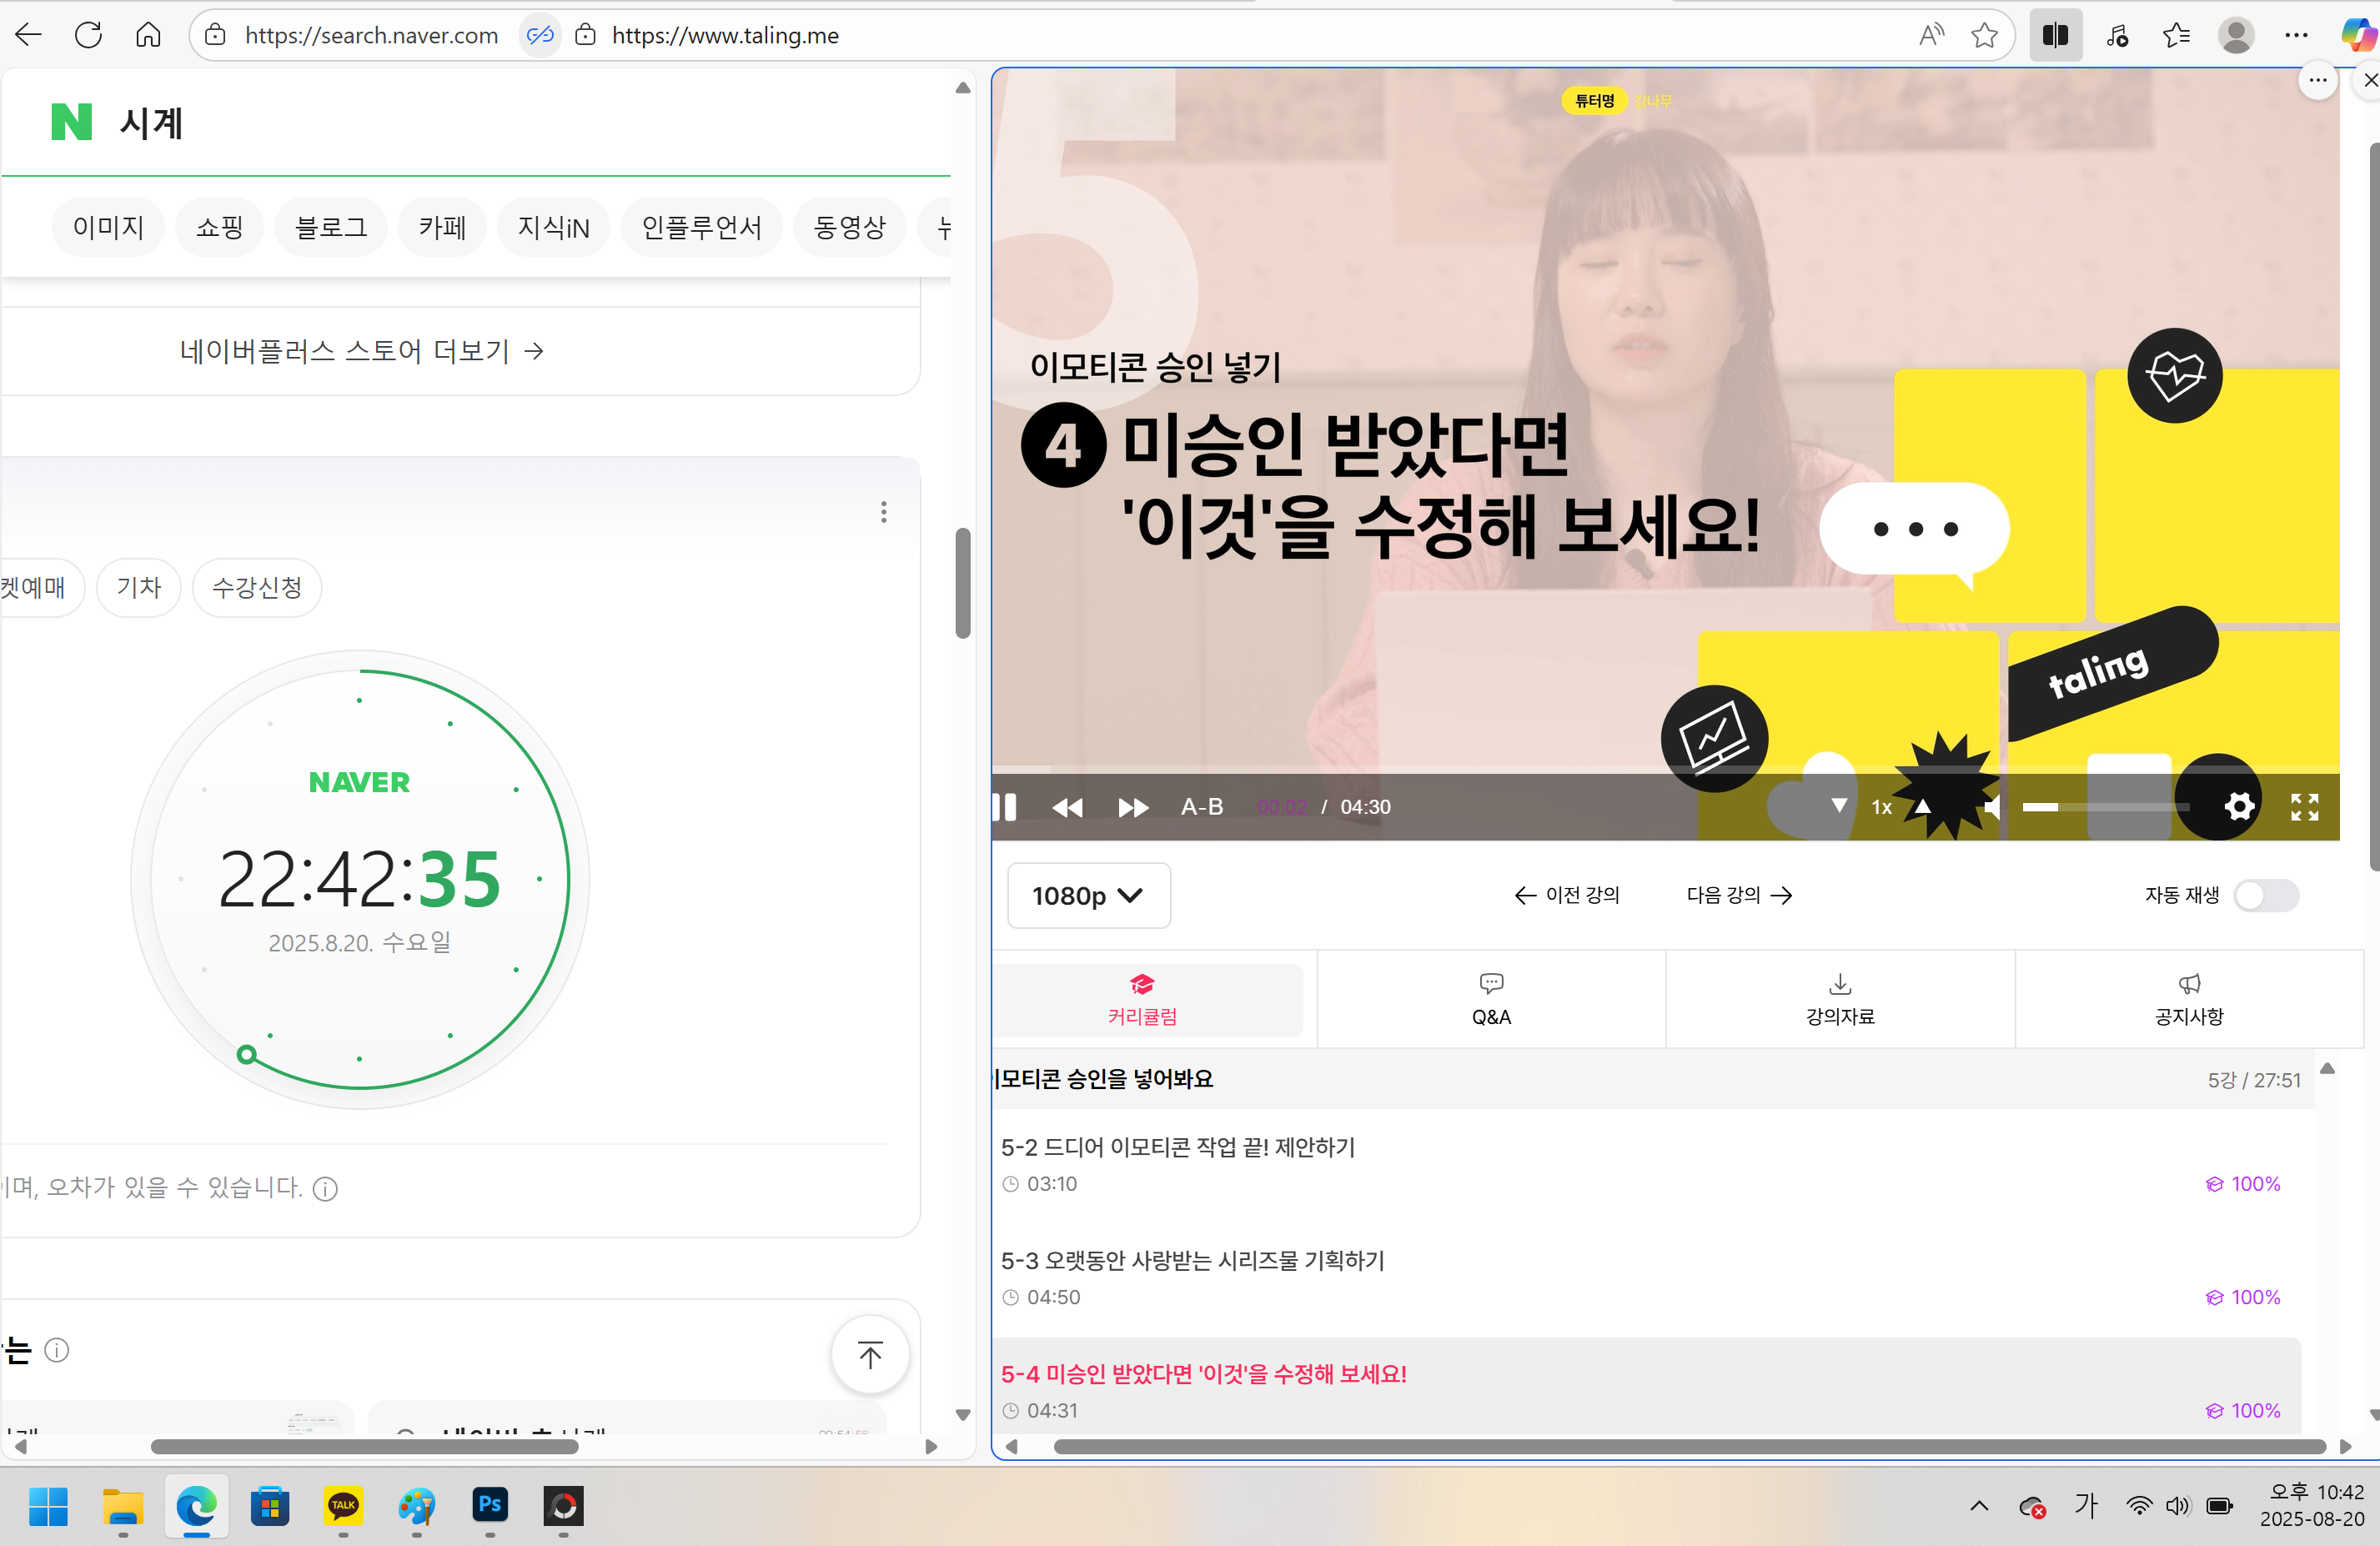Pause the lecture video
The height and width of the screenshot is (1546, 2380).
tap(1005, 807)
